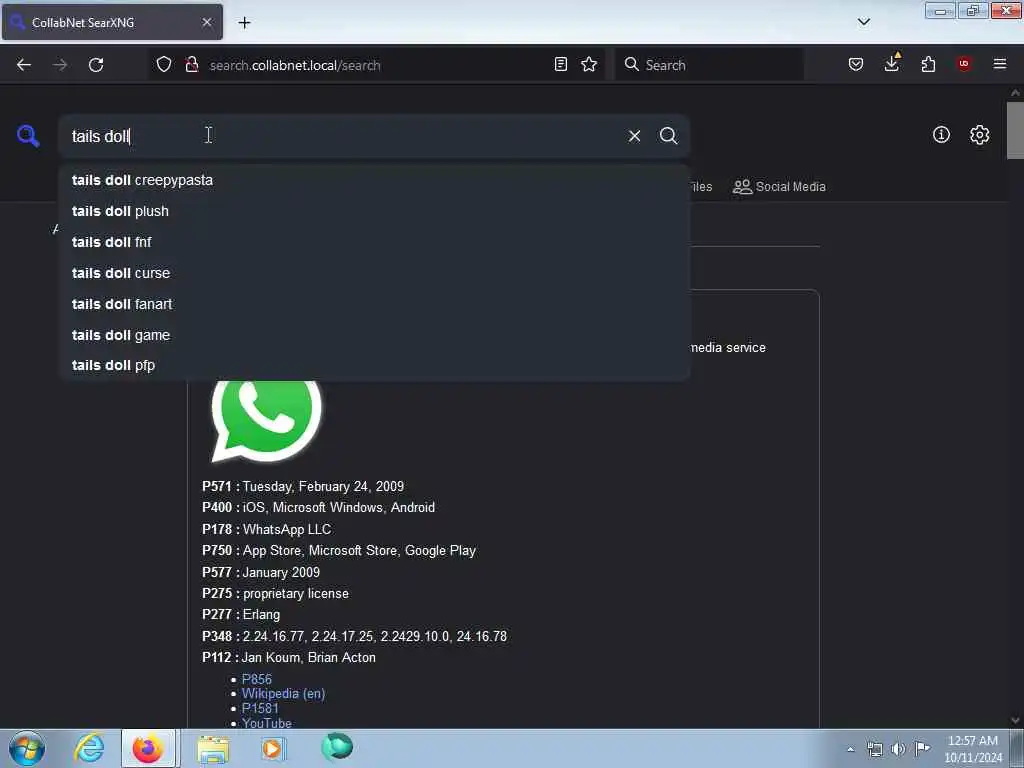Open the Downloads panel
1024x768 pixels.
891,63
